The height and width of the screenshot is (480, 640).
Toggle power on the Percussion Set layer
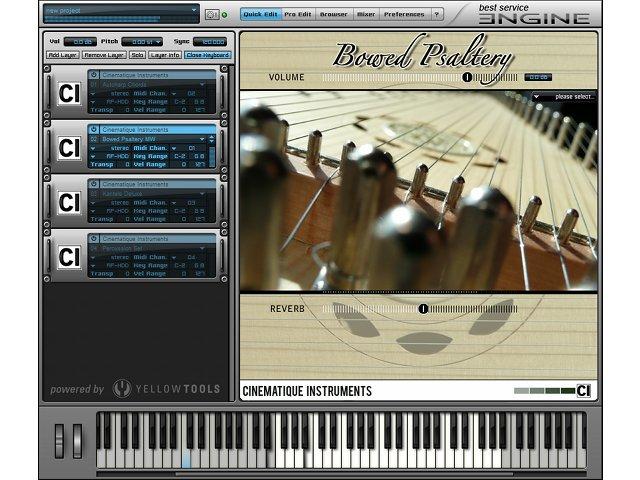(x=93, y=238)
